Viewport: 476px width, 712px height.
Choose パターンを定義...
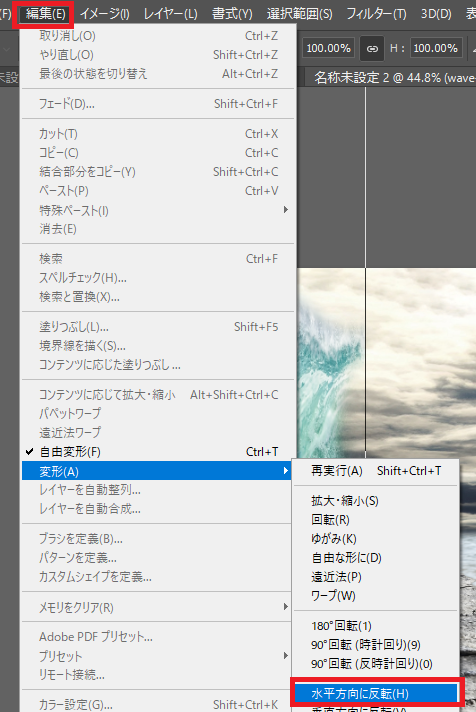[157, 558]
